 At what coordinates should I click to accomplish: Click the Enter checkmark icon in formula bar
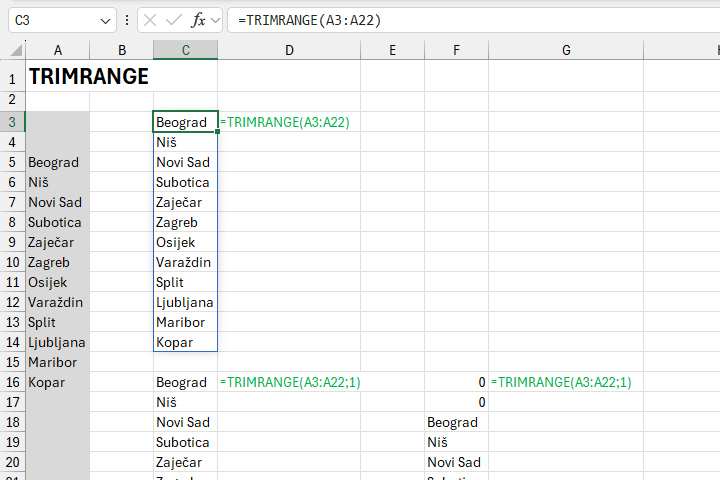pos(174,20)
